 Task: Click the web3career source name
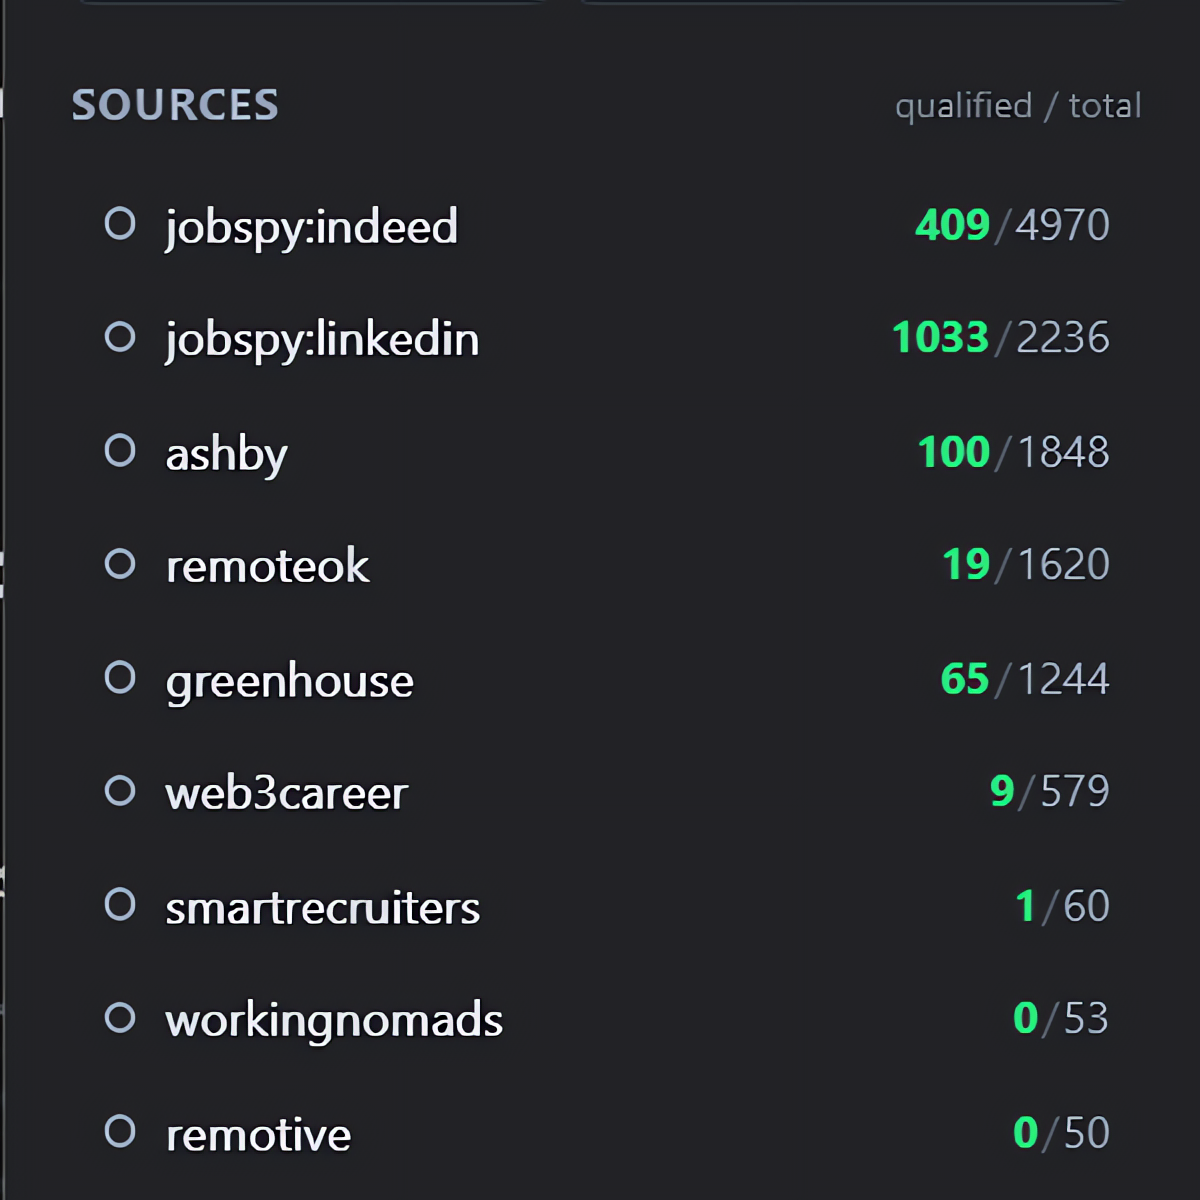tap(287, 794)
